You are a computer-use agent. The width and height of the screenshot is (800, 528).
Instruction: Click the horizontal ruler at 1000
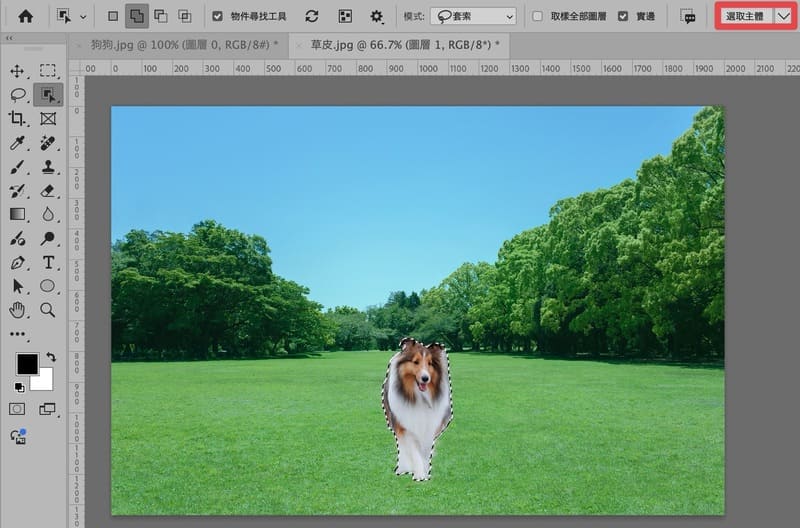428,68
